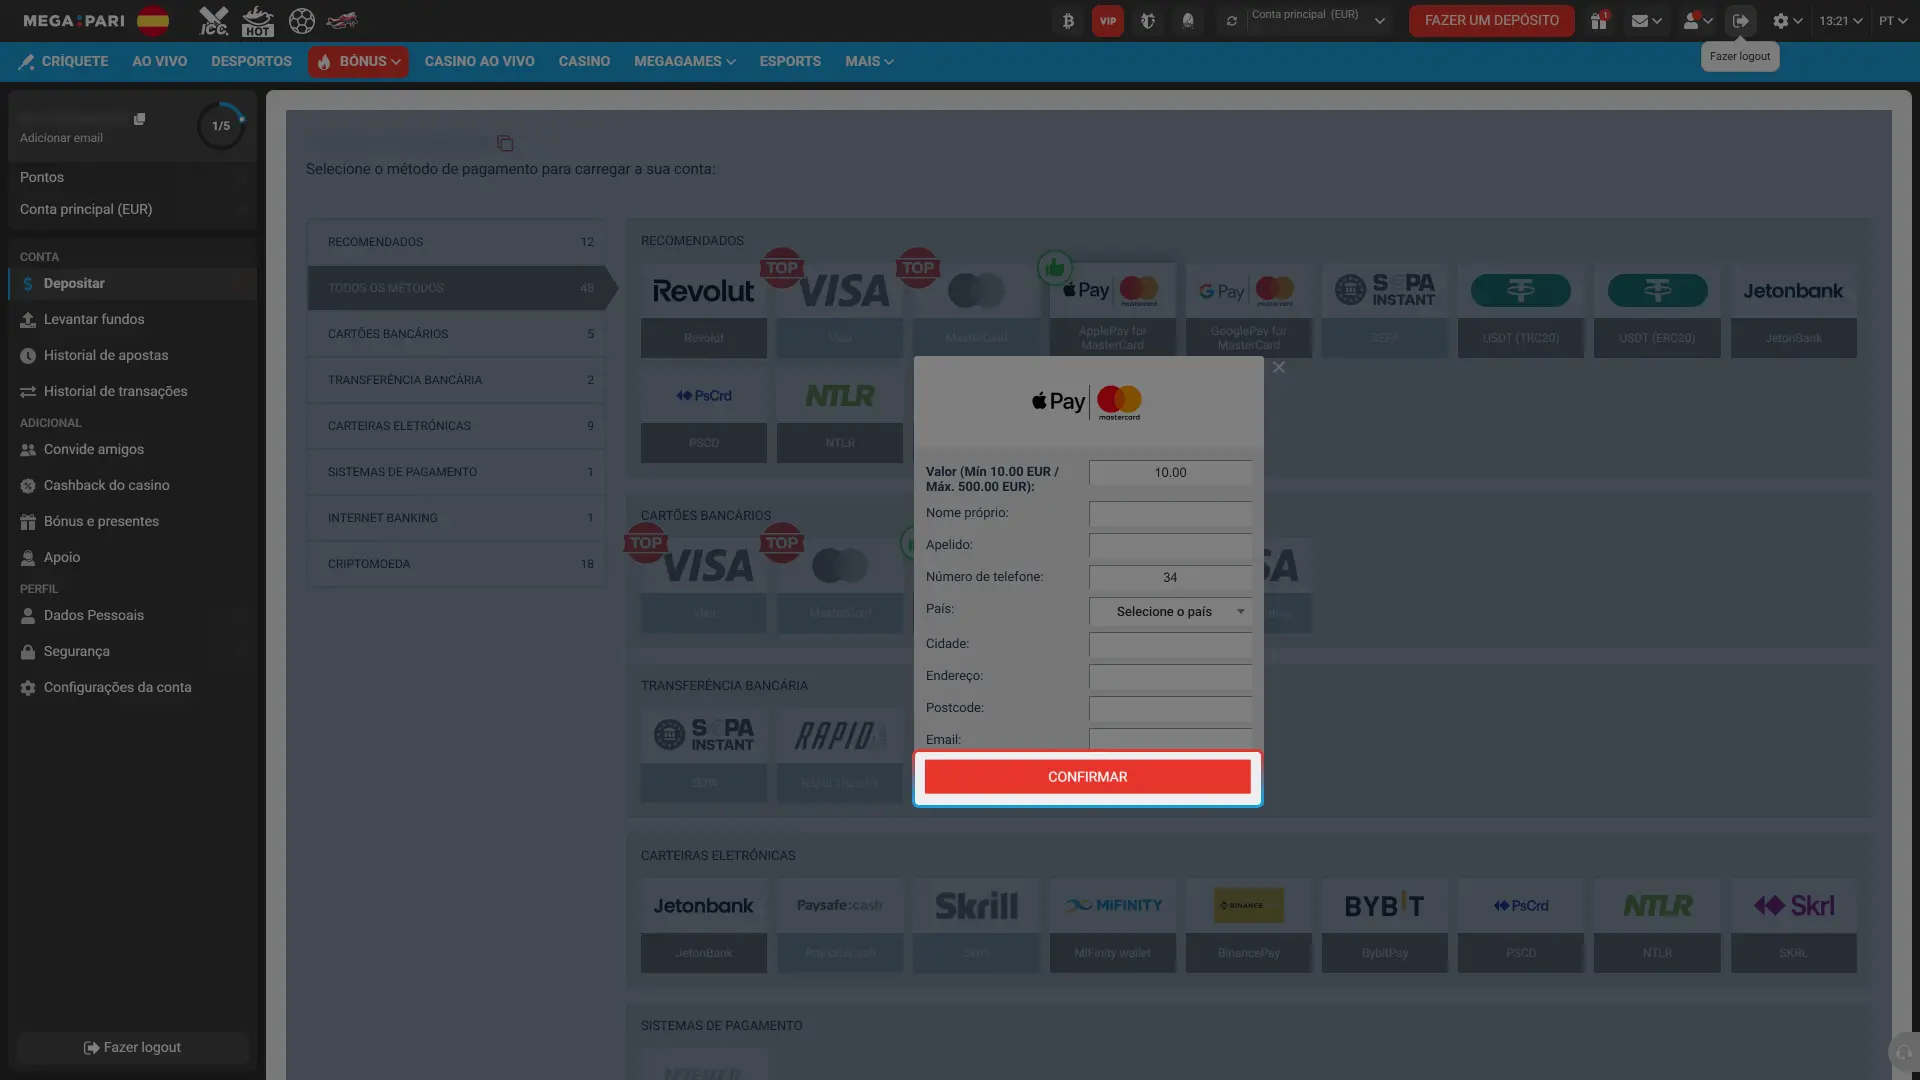Open the HOT games icon
The height and width of the screenshot is (1080, 1920).
point(257,21)
